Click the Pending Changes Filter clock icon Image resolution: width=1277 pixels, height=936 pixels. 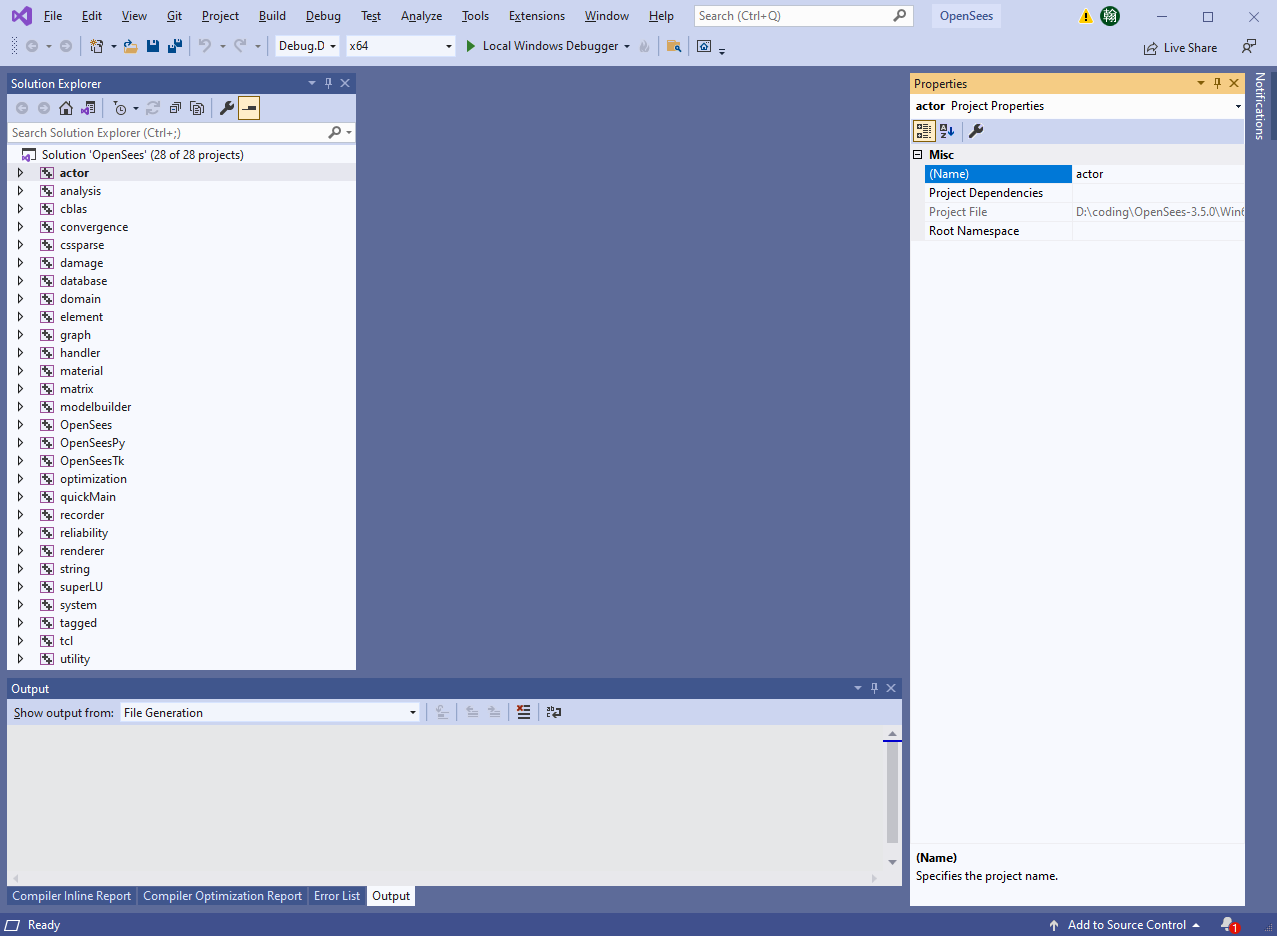pos(120,108)
